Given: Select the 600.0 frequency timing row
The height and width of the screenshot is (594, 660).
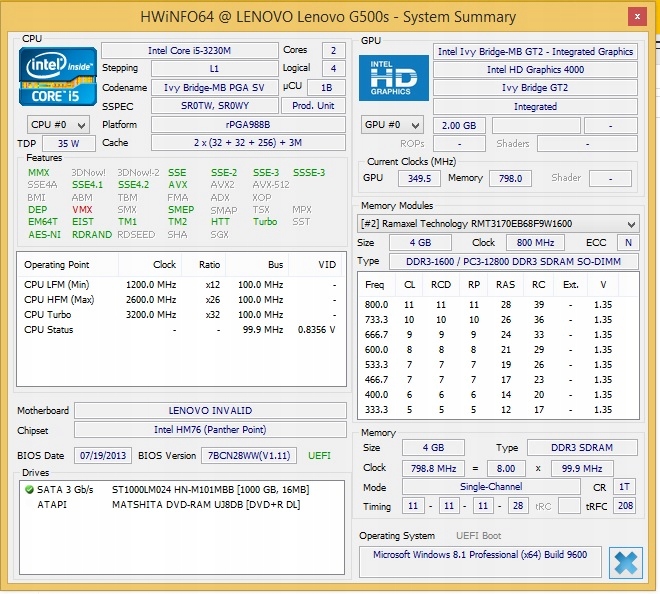Looking at the screenshot, I should [x=498, y=350].
